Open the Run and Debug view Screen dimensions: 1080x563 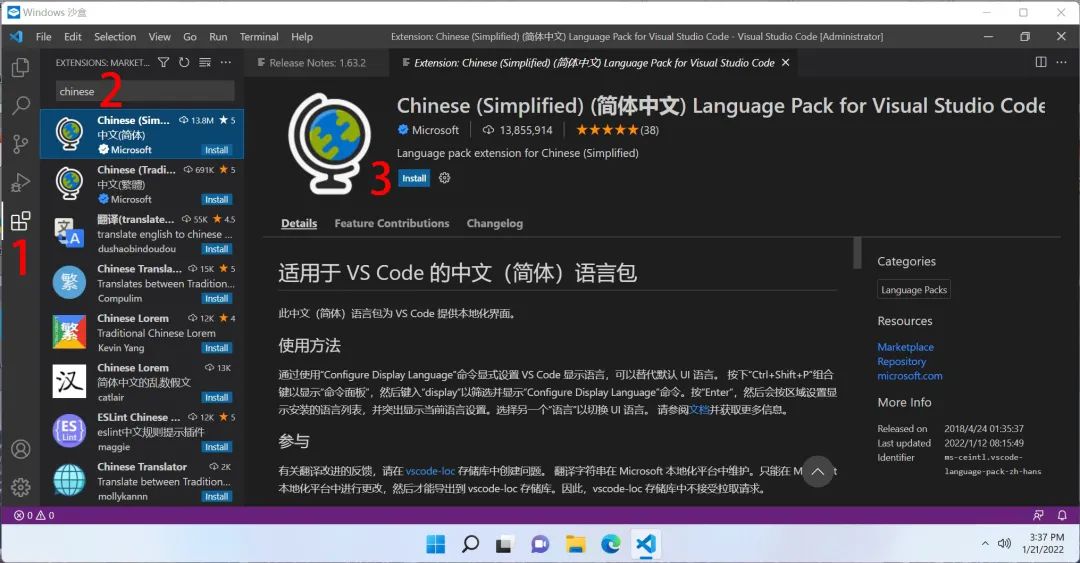point(21,182)
